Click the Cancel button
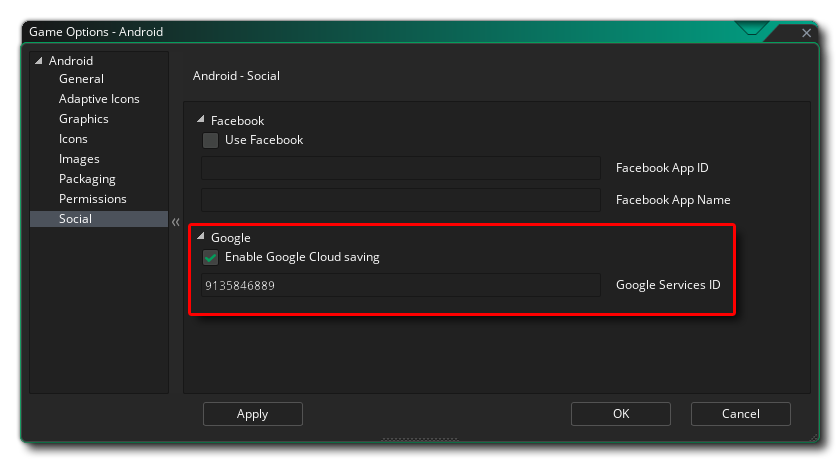Screen dimensions: 840x463 point(741,414)
